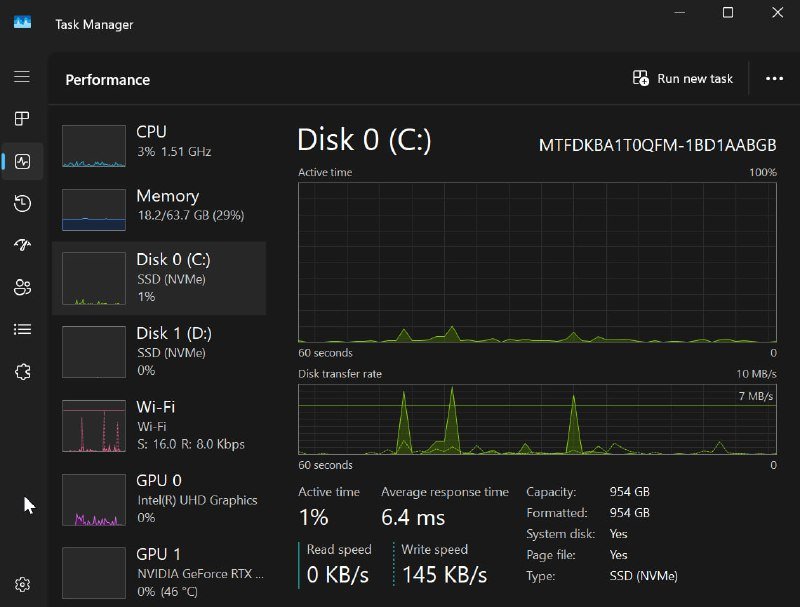This screenshot has height=607, width=800.
Task: Open Task Manager settings gear
Action: (x=23, y=583)
